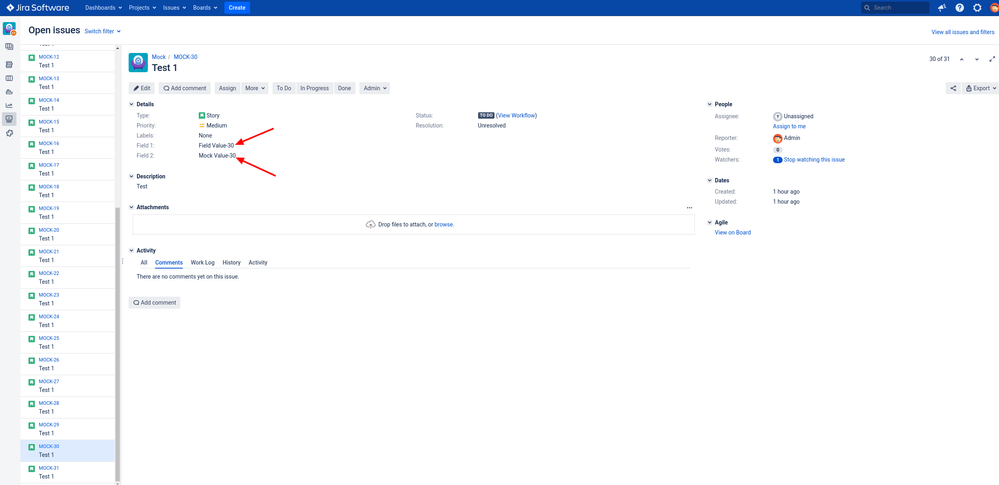Open the kanban board icon below project avatar

coord(10,47)
